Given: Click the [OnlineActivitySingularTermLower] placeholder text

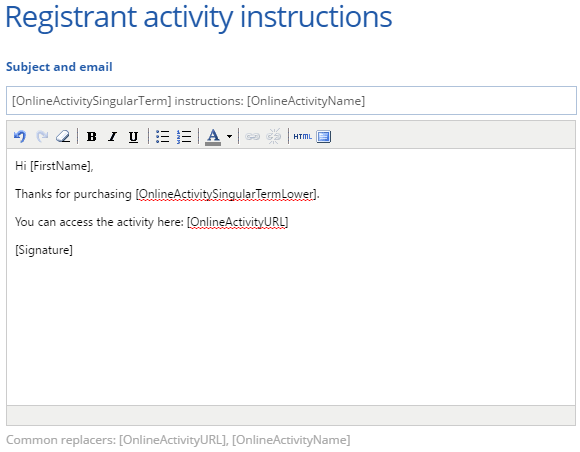Looking at the screenshot, I should click(226, 194).
